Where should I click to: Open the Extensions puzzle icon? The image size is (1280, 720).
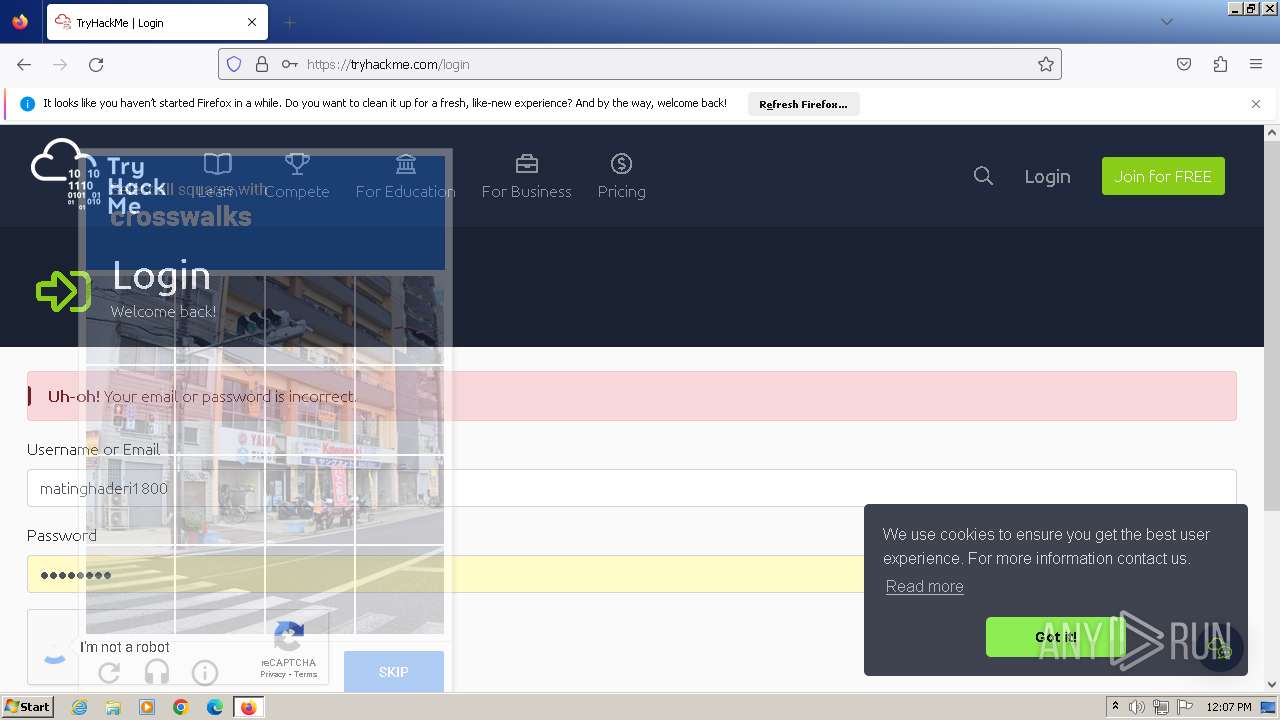tap(1220, 64)
